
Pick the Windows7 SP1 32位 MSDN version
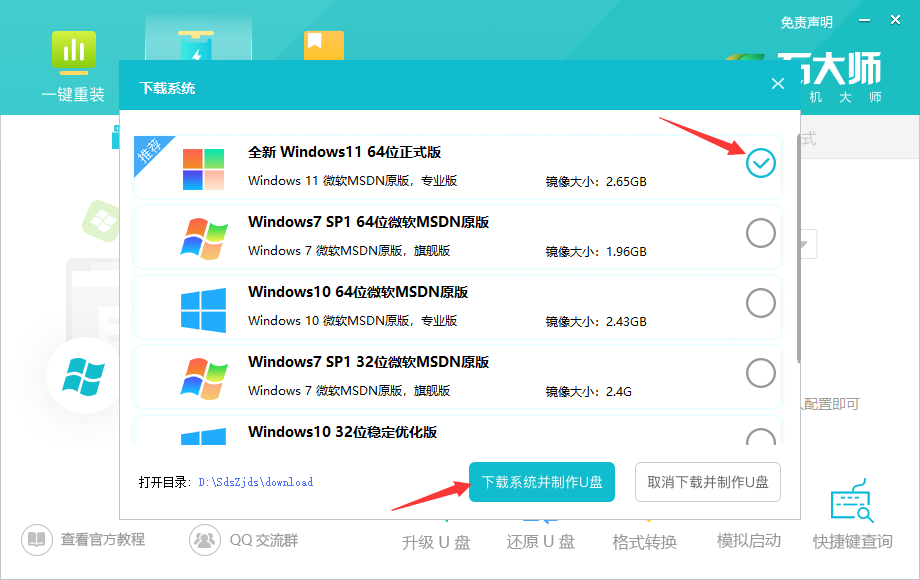coord(761,372)
